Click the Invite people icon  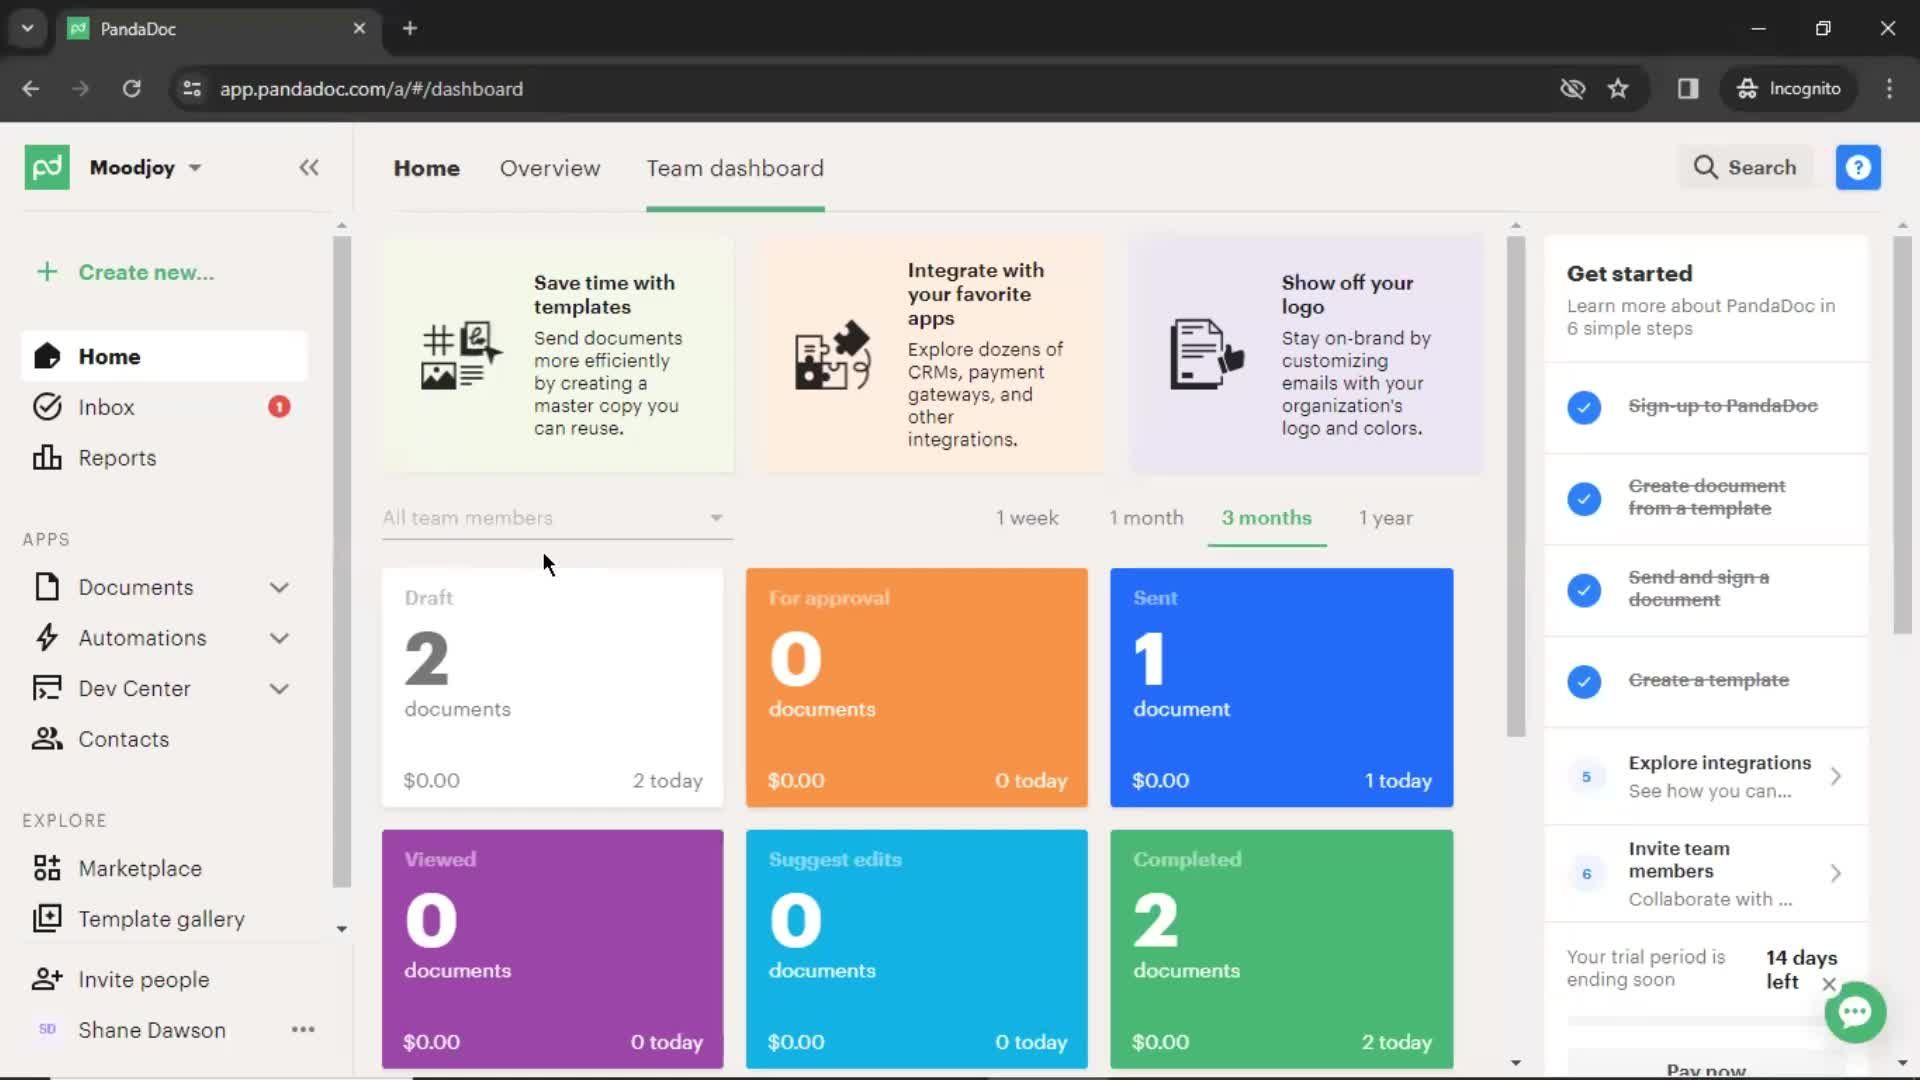coord(46,978)
